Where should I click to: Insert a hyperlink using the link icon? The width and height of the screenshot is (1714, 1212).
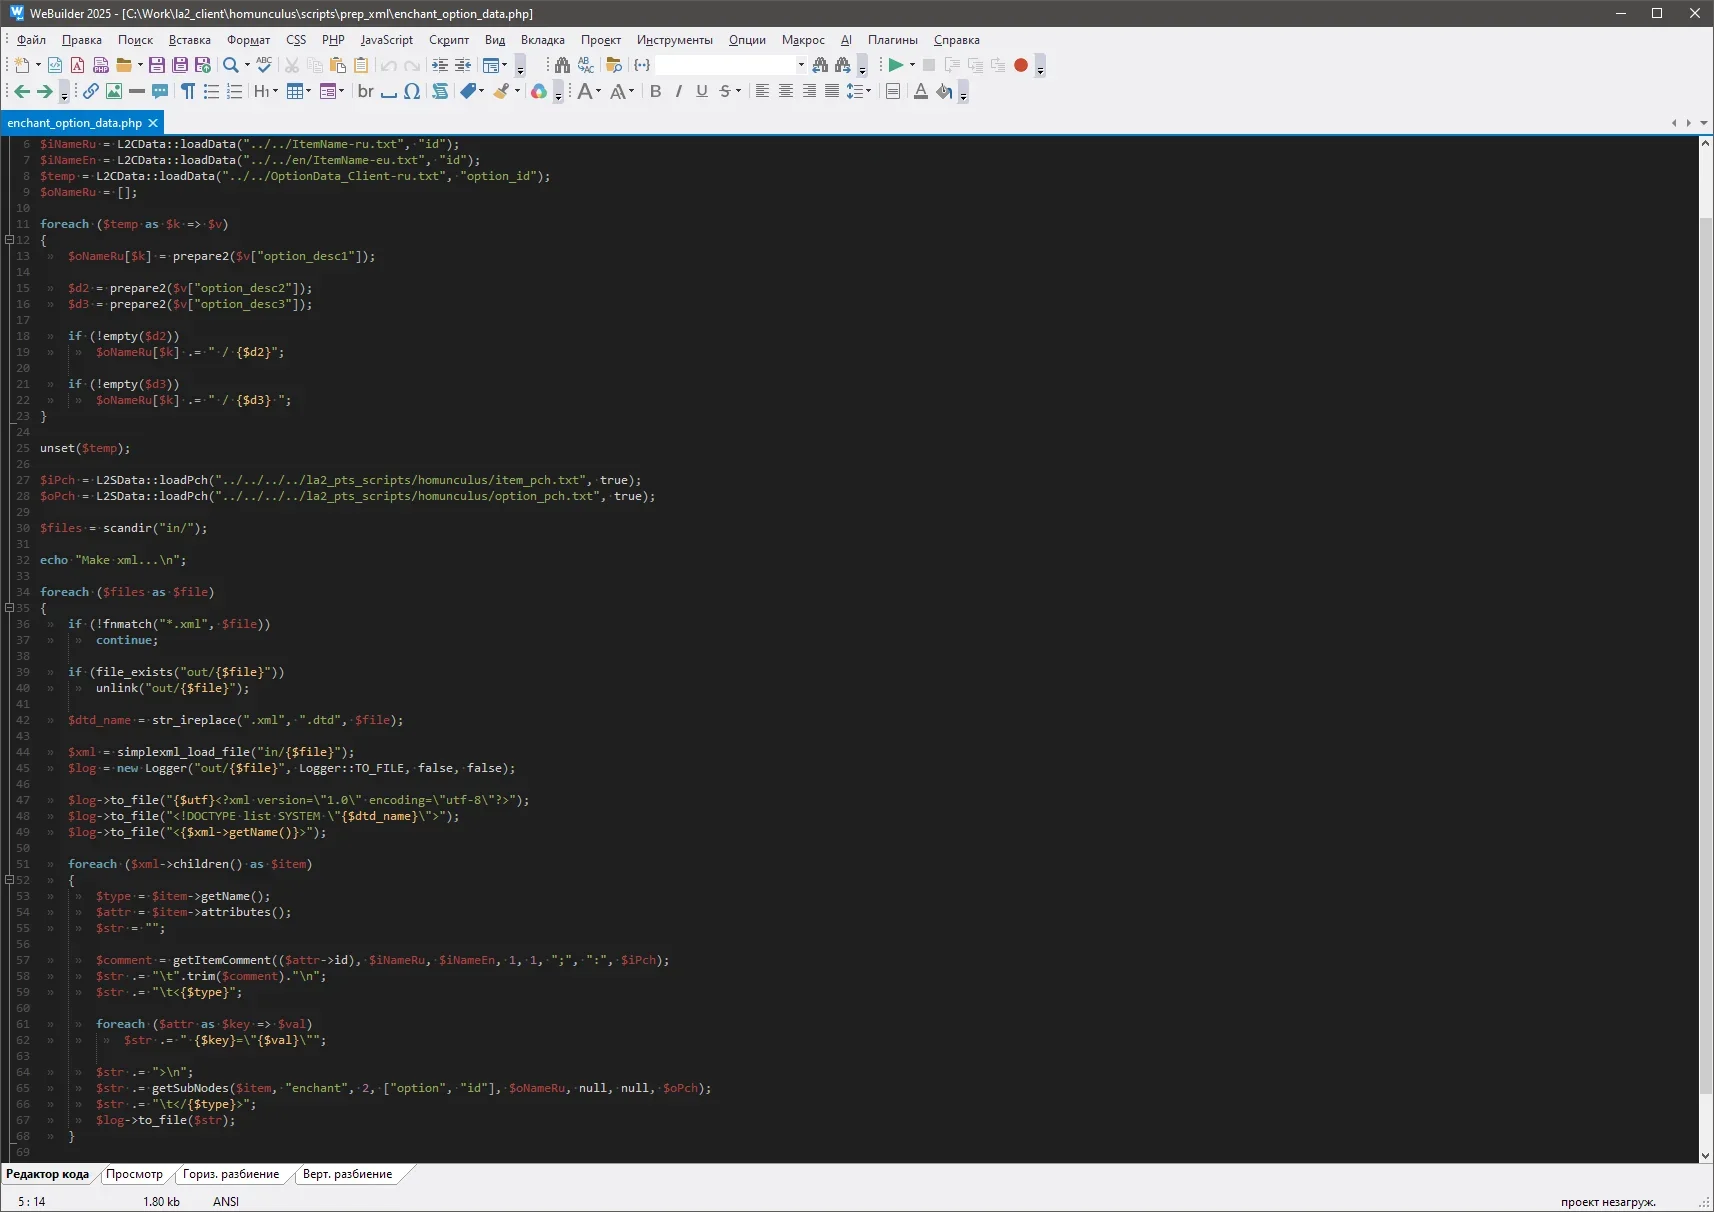tap(91, 92)
